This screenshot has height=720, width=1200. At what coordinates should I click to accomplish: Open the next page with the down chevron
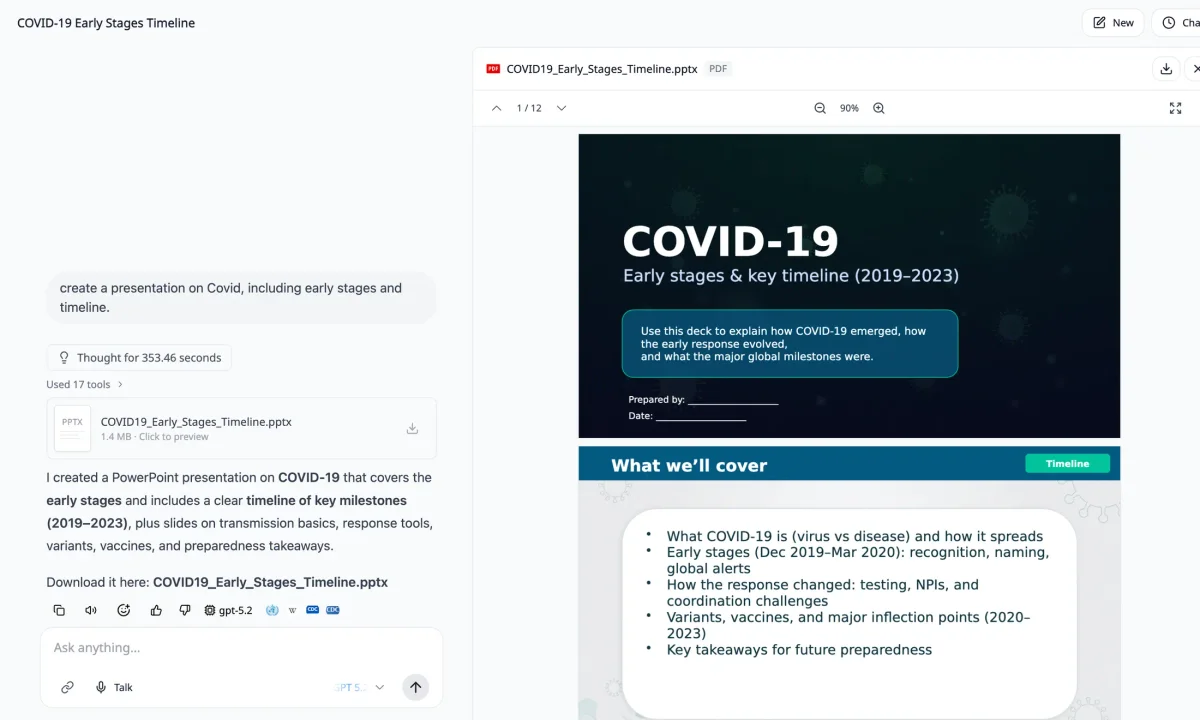point(560,108)
